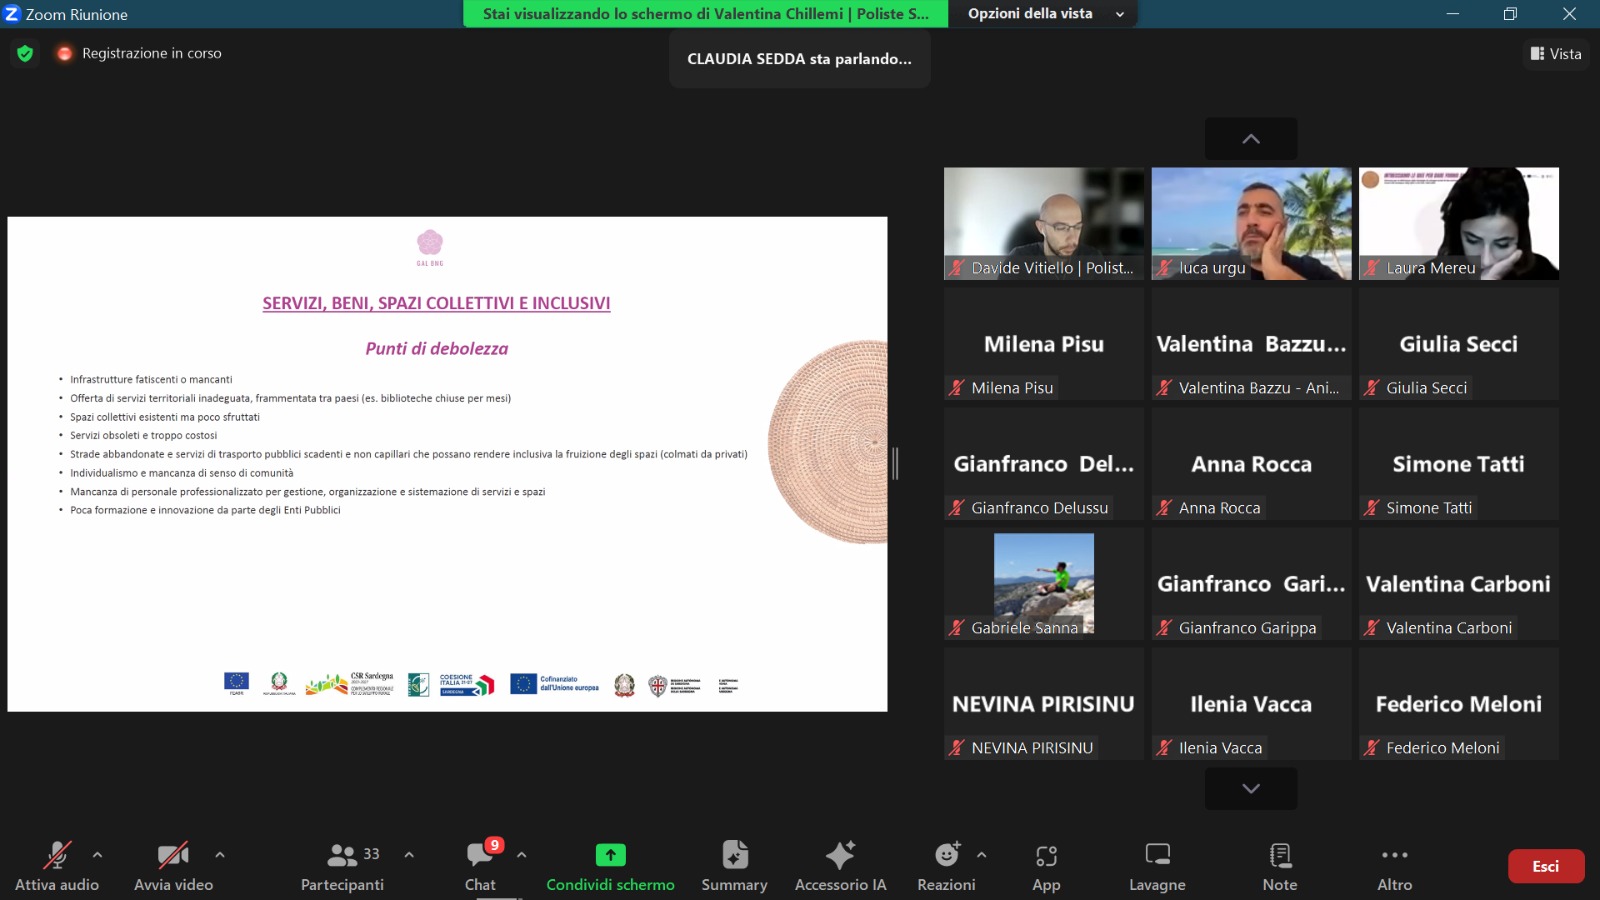Image resolution: width=1600 pixels, height=900 pixels.
Task: Expand audio options arrow beside Attiva audio
Action: pyautogui.click(x=97, y=855)
